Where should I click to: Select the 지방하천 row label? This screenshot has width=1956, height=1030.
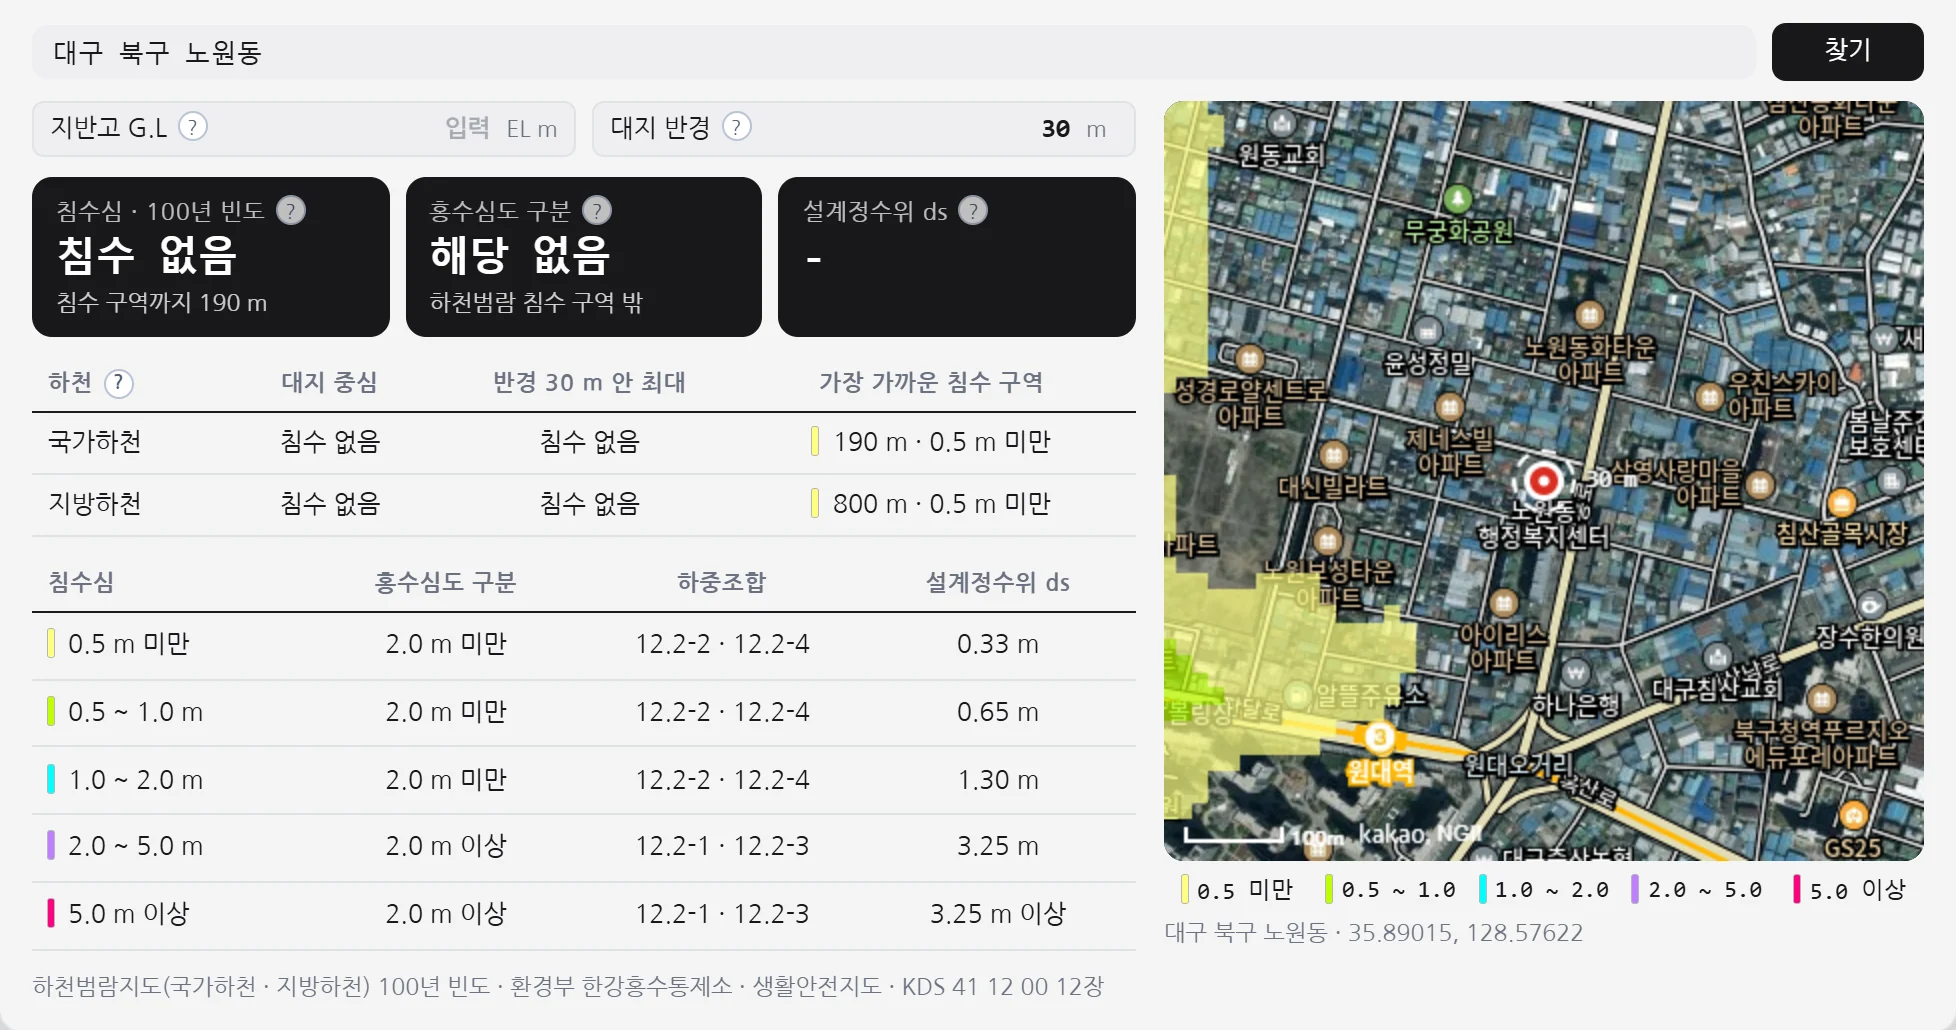(95, 503)
